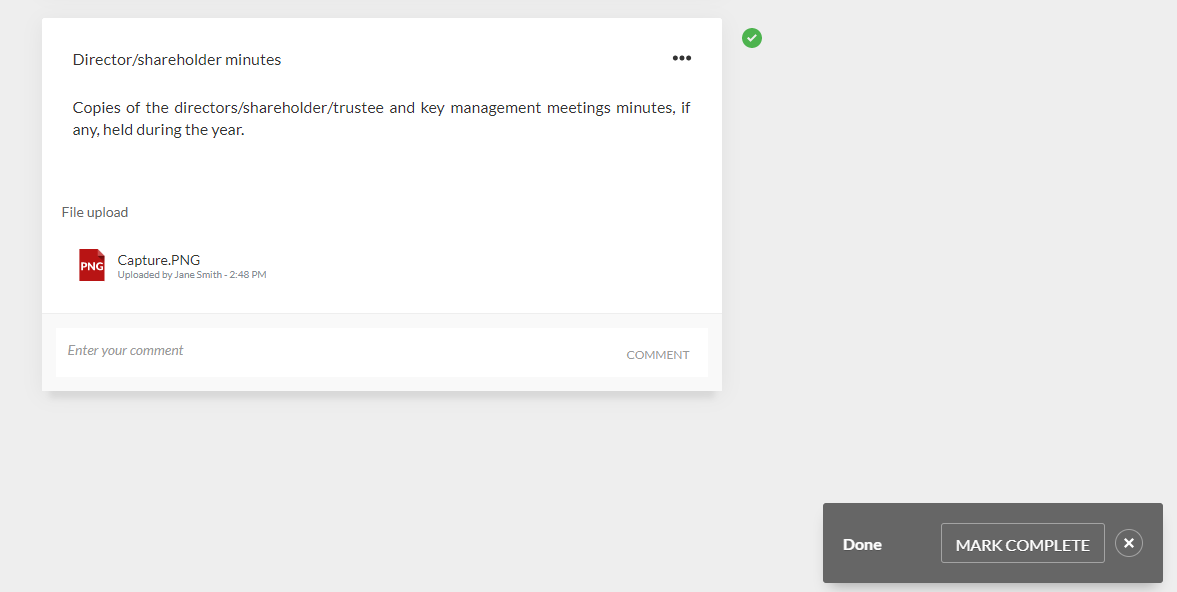The height and width of the screenshot is (592, 1177).
Task: Click the word 'directors' in the description
Action: coord(205,108)
